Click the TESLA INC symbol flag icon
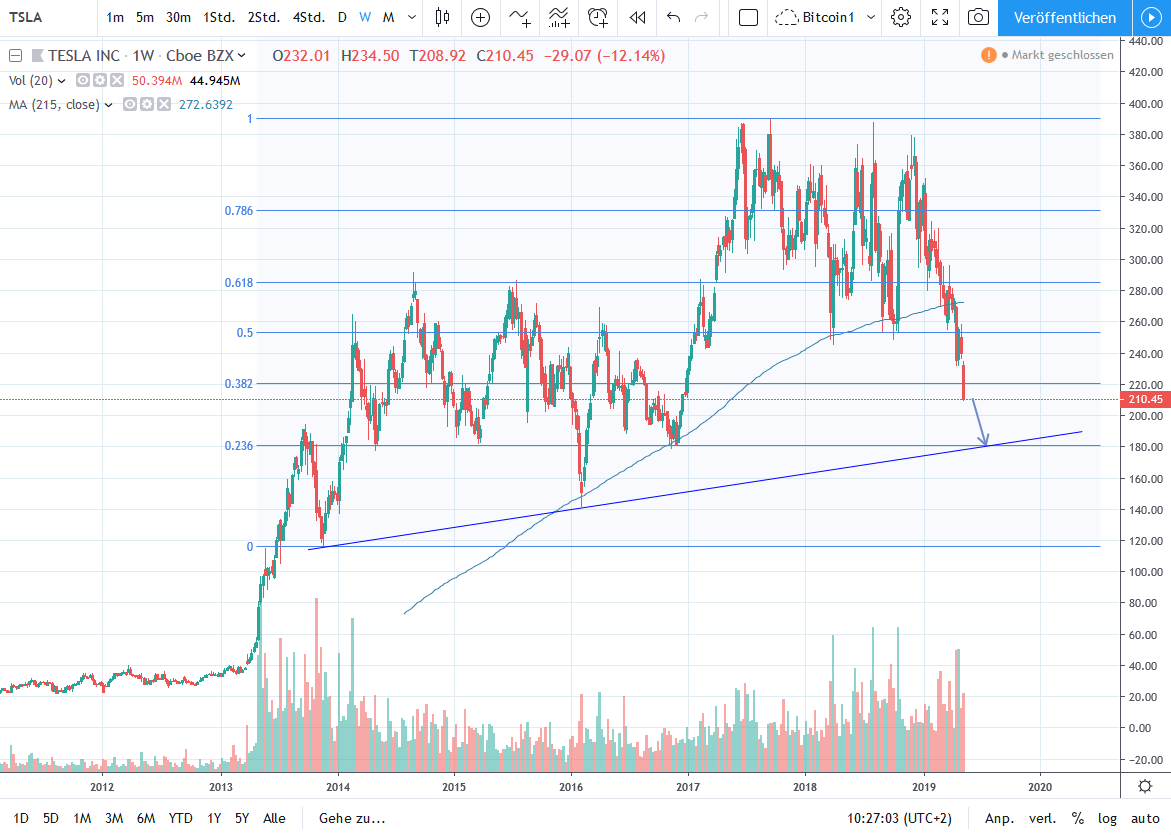1171x835 pixels. tap(37, 55)
